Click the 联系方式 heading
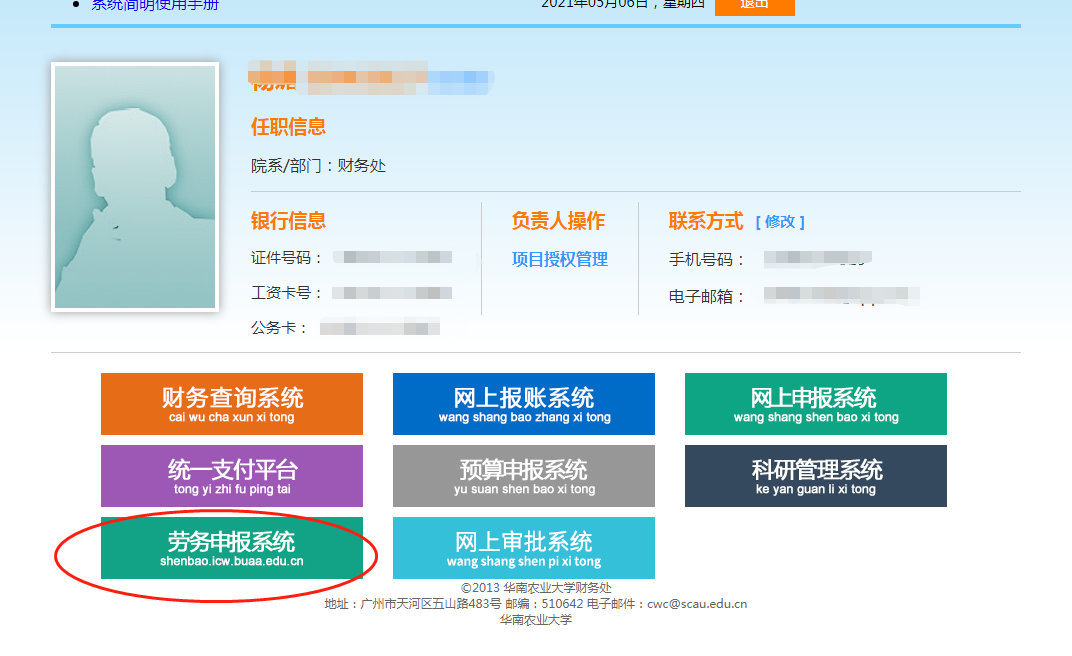This screenshot has width=1072, height=656. point(706,221)
